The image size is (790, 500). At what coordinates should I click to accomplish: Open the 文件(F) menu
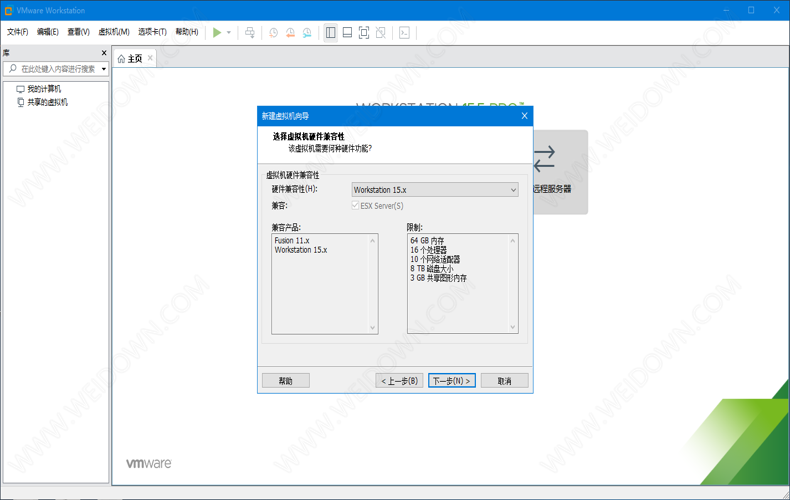[x=18, y=32]
